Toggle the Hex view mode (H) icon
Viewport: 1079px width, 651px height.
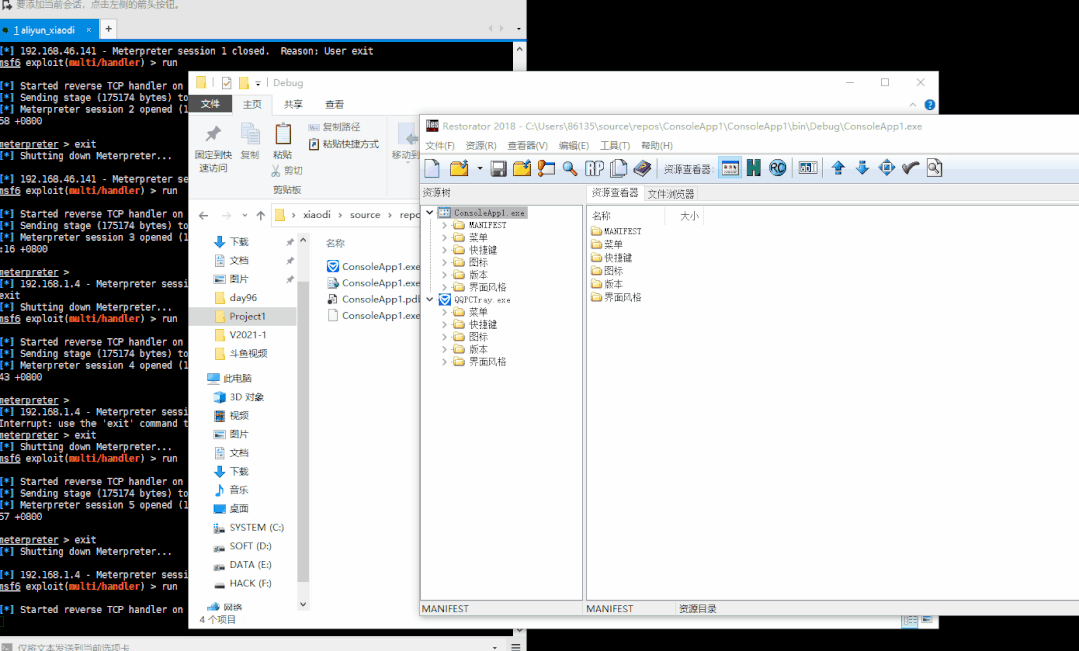coord(754,168)
